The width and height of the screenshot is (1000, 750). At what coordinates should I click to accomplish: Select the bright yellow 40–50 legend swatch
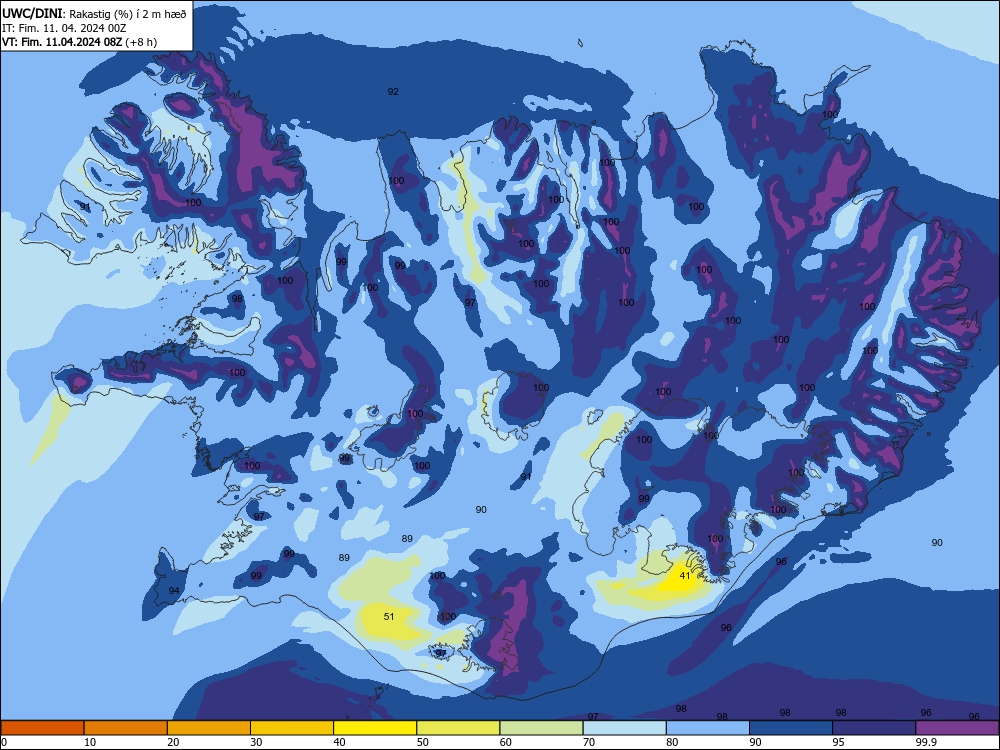[375, 728]
